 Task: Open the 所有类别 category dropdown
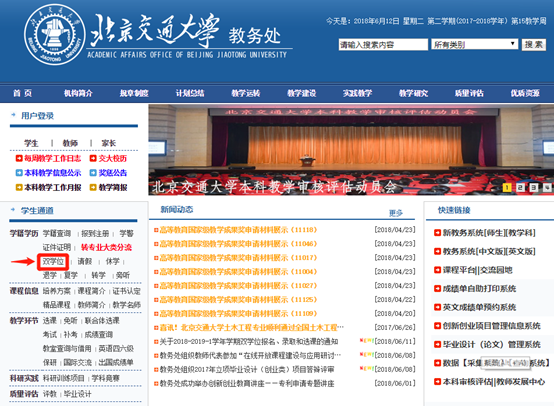pyautogui.click(x=474, y=45)
